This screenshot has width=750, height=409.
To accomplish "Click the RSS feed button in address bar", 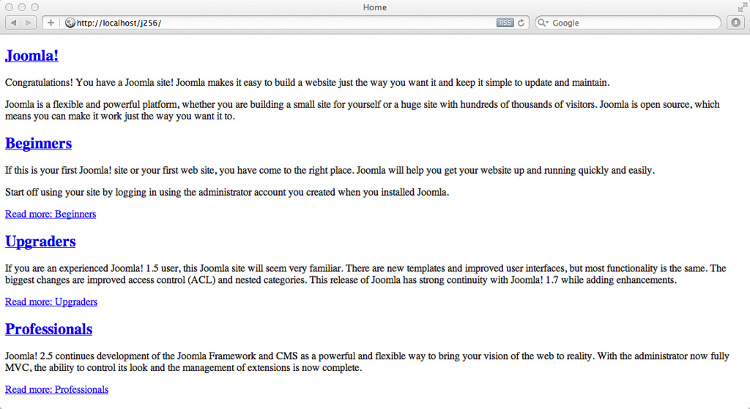I will [504, 22].
